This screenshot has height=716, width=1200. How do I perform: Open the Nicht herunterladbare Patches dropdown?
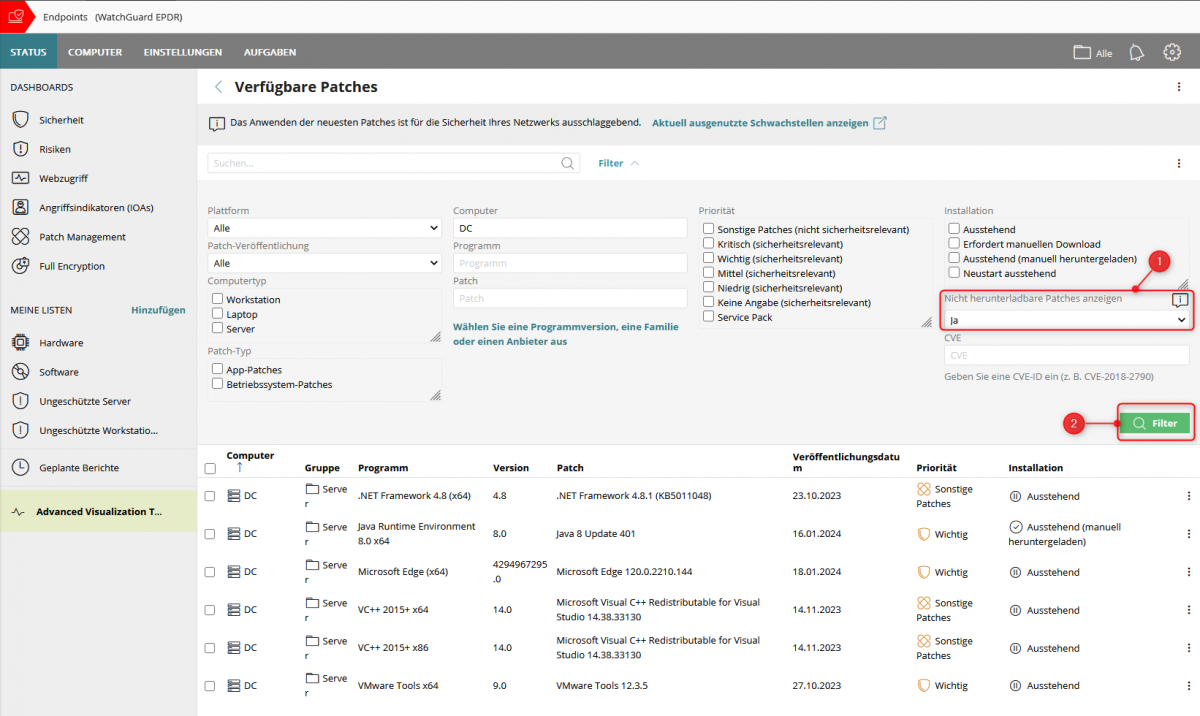click(1065, 317)
